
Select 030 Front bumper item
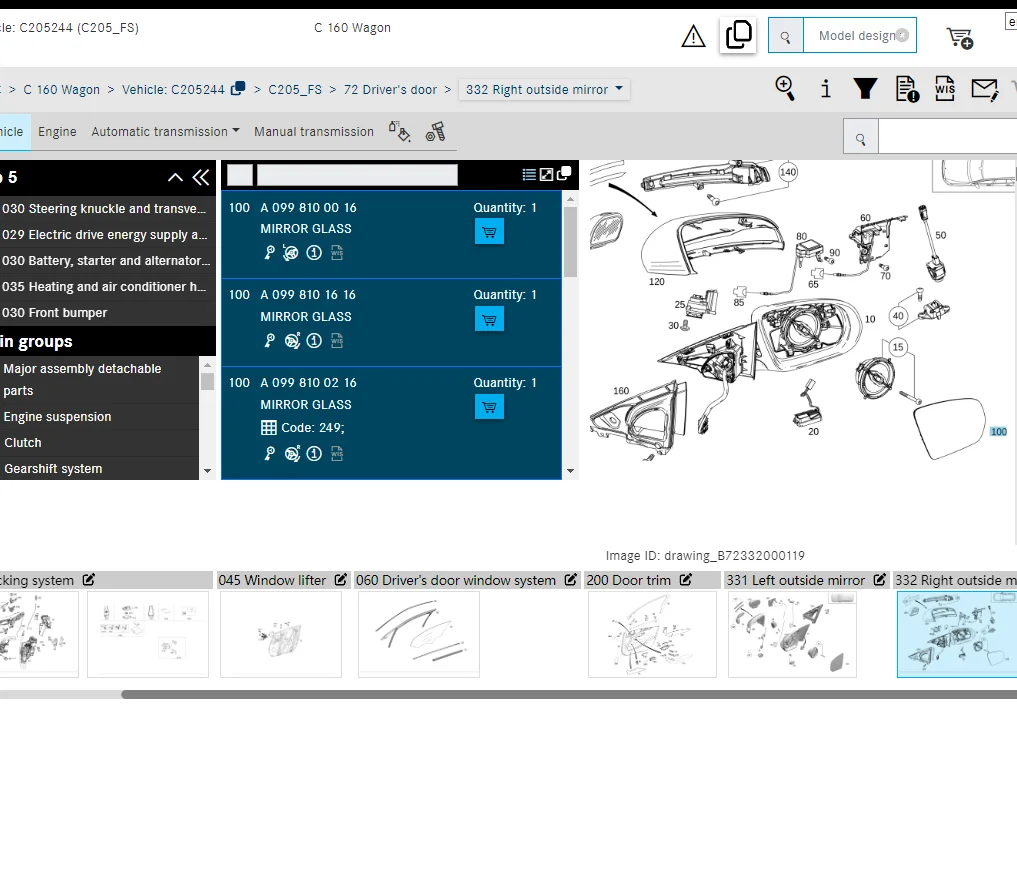click(x=107, y=313)
